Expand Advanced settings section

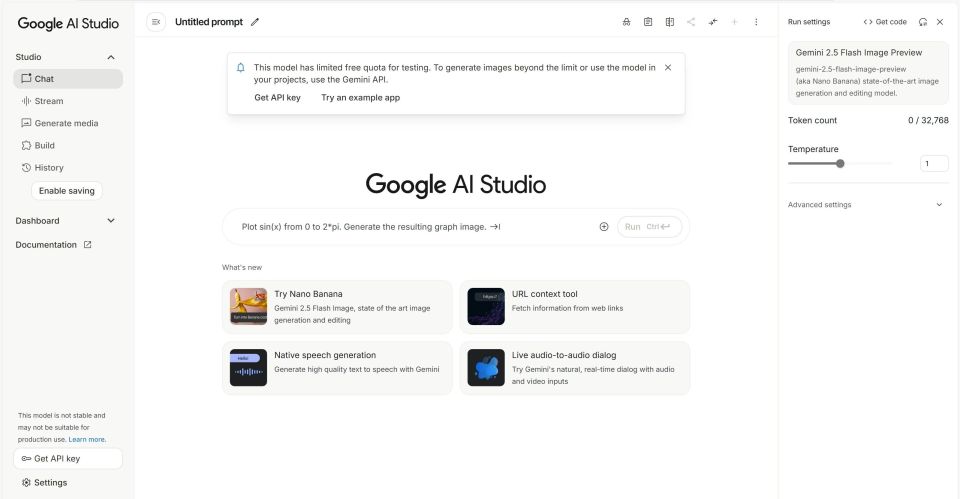(868, 204)
